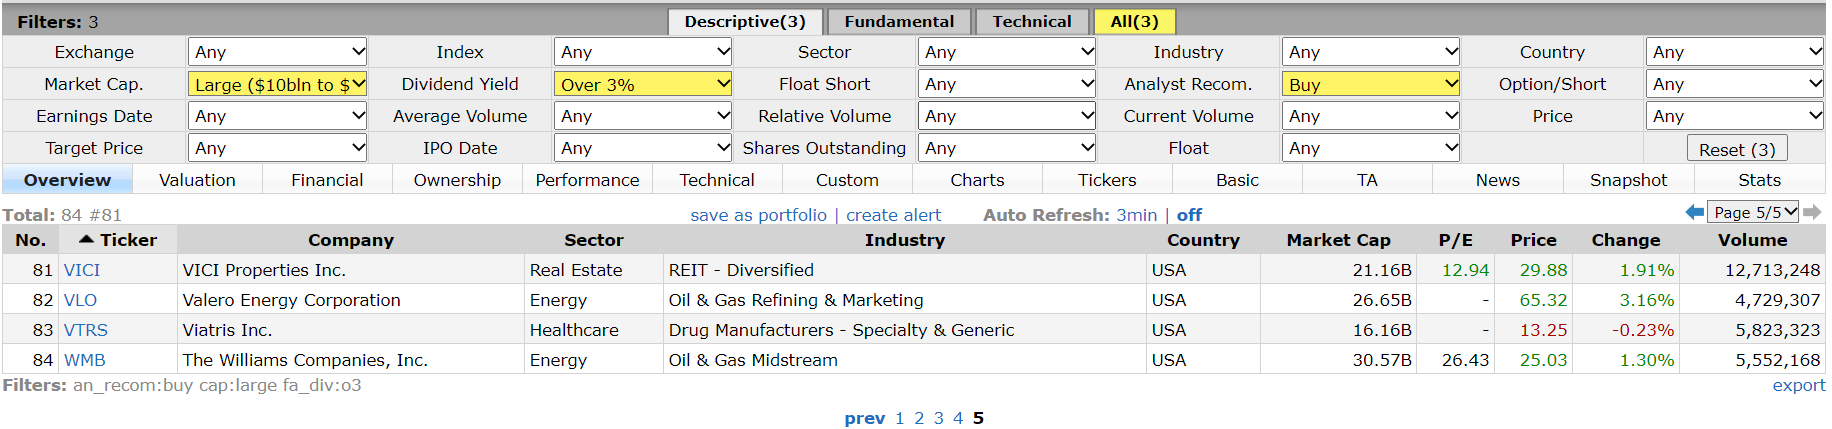The height and width of the screenshot is (429, 1832).
Task: Open the VICI ticker link
Action: [82, 270]
